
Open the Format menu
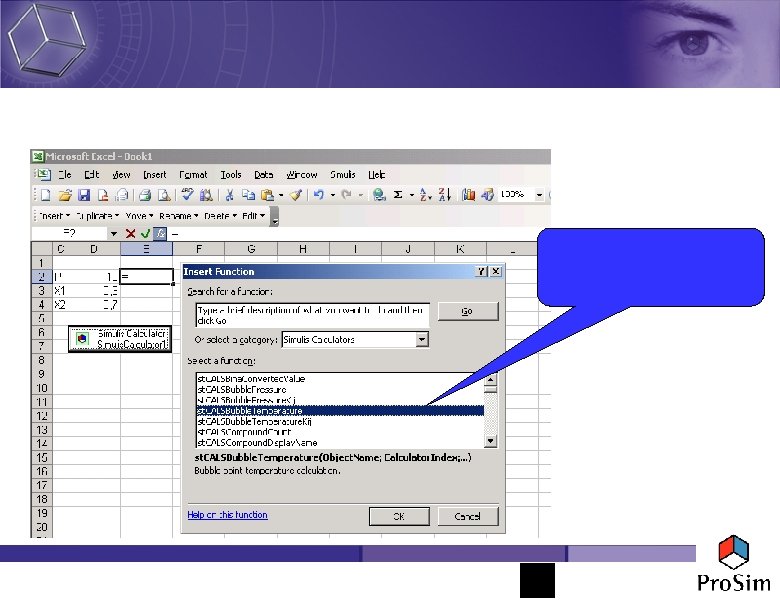[x=193, y=175]
